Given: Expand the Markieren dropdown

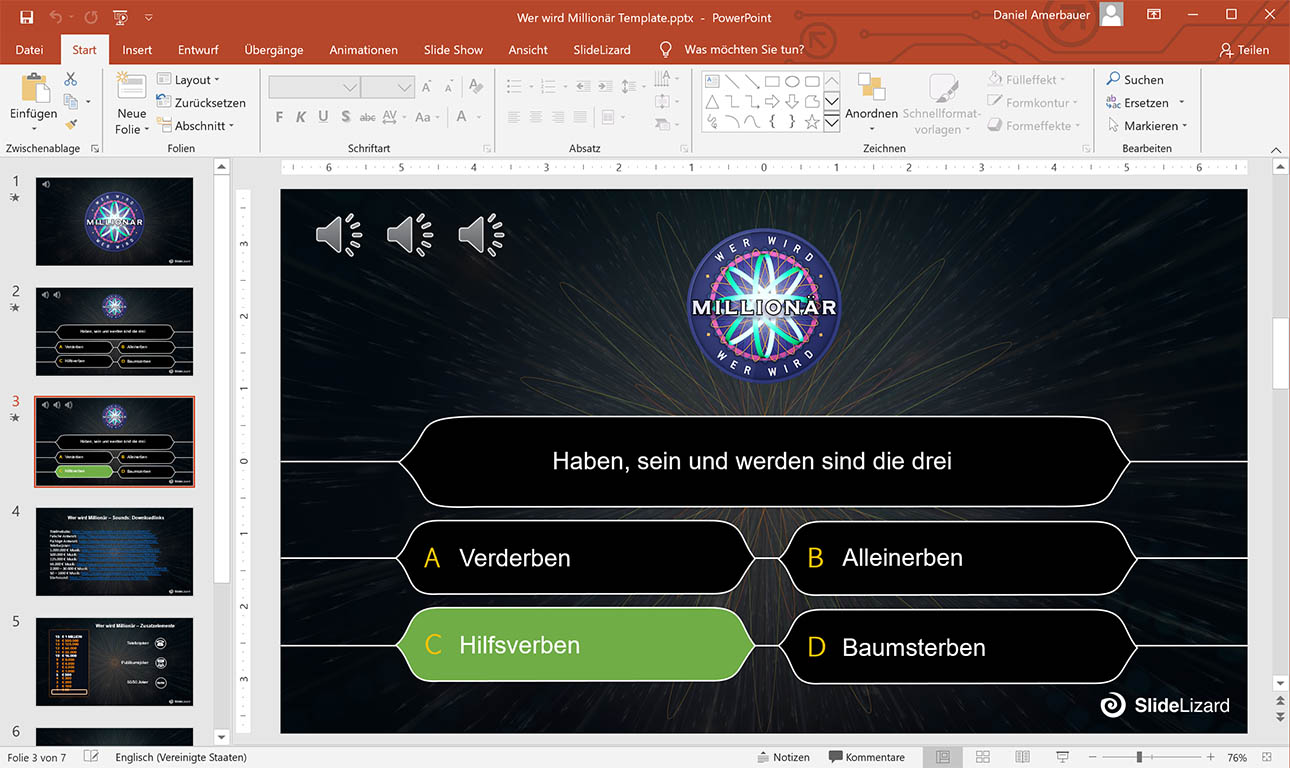Looking at the screenshot, I should tap(1147, 126).
